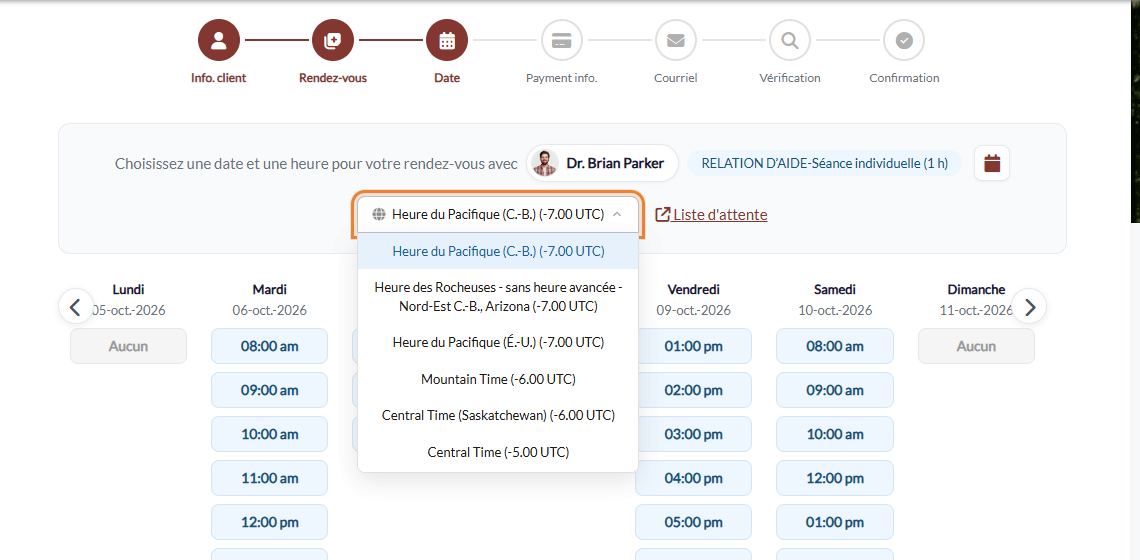Viewport: 1140px width, 560px height.
Task: Choose Heure des Rocheuses sans heure avancée option
Action: 498,297
